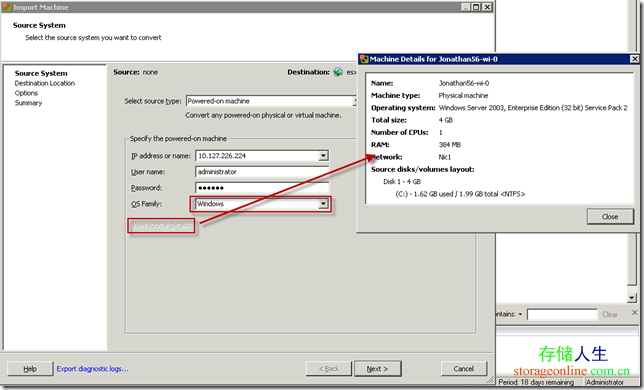This screenshot has height=390, width=644.
Task: Click the Disk 1 - 4 GB entry
Action: 402,181
